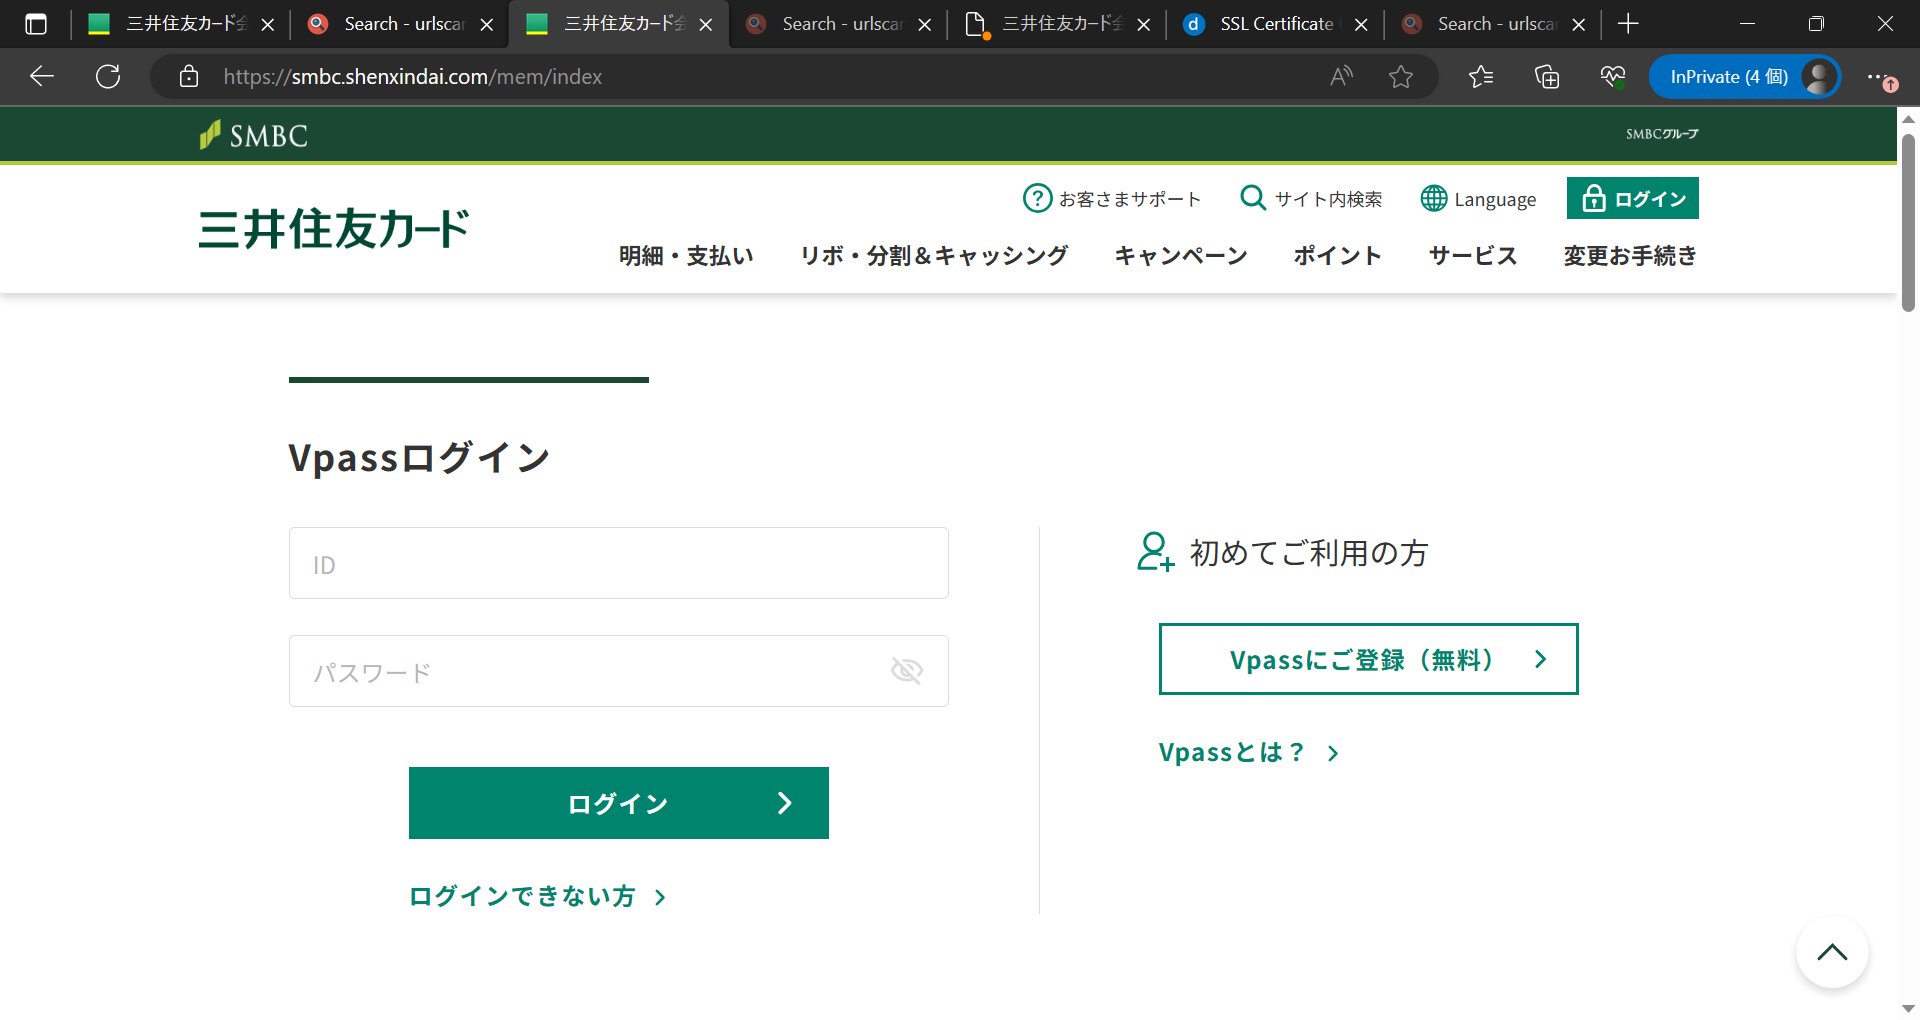Open InPrivate profile button
Image resolution: width=1920 pixels, height=1020 pixels.
coord(1745,76)
